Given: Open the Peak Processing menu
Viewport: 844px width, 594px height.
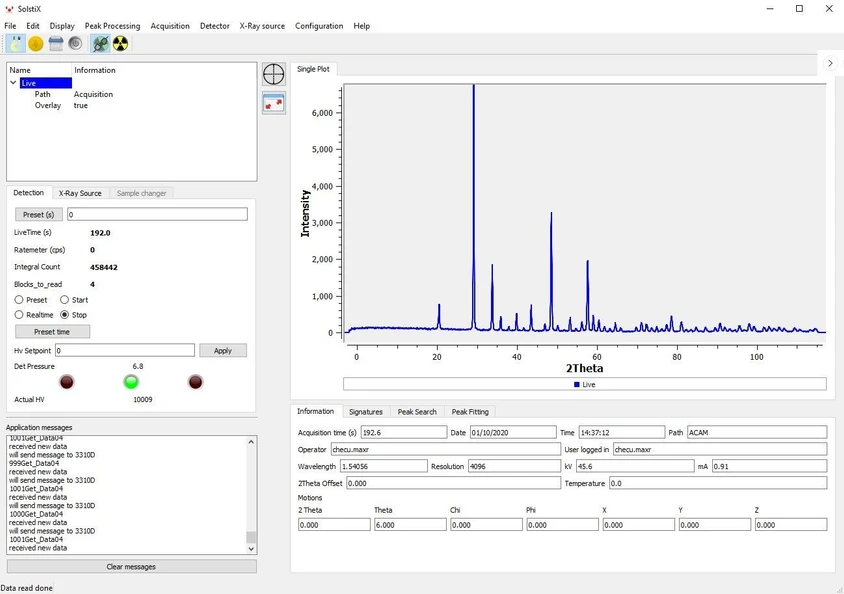Looking at the screenshot, I should tap(111, 26).
